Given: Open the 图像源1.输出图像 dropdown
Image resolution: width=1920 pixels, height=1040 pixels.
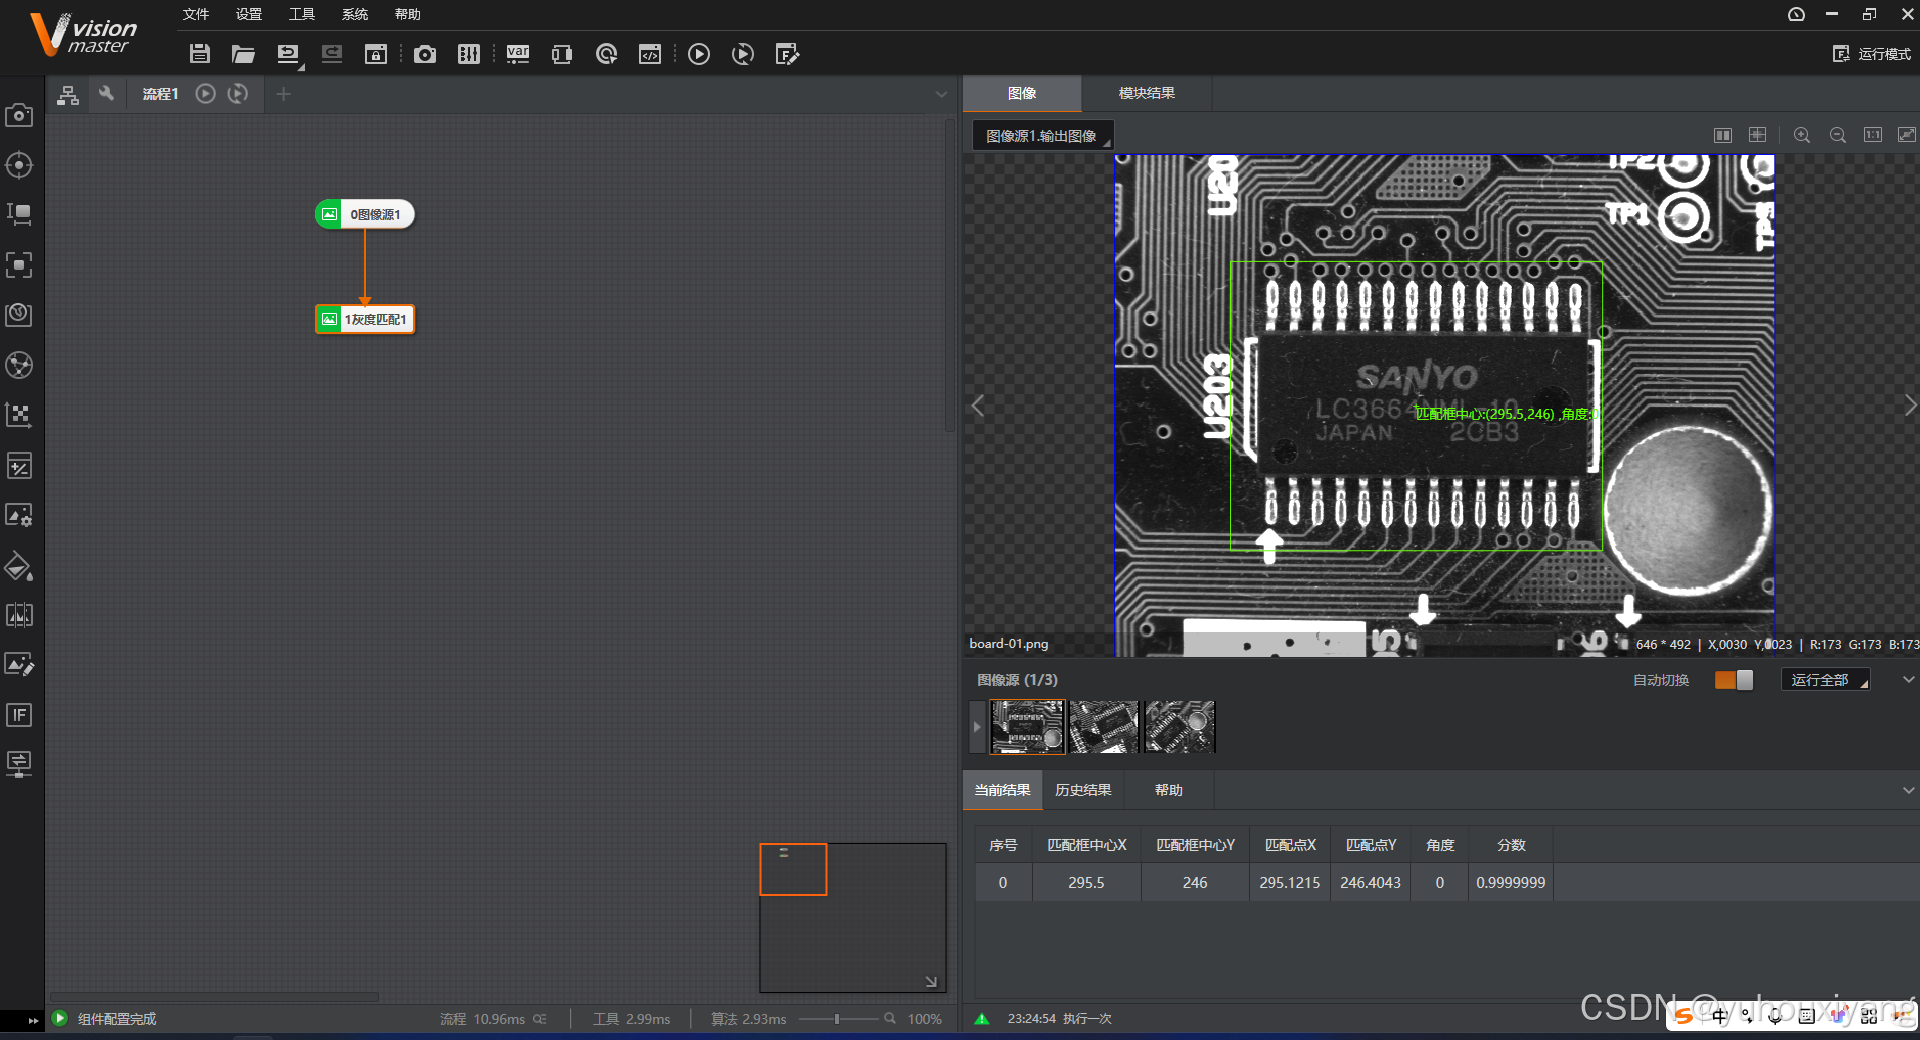Looking at the screenshot, I should click(x=1044, y=136).
